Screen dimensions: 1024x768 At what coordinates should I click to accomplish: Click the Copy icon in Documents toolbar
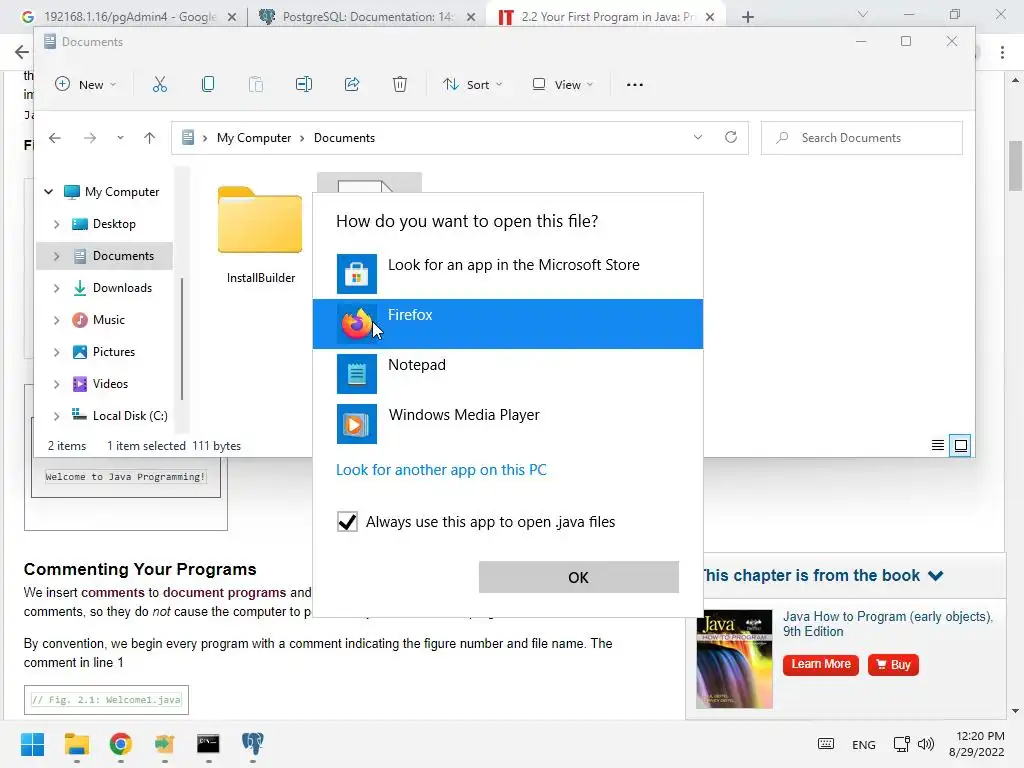(208, 84)
